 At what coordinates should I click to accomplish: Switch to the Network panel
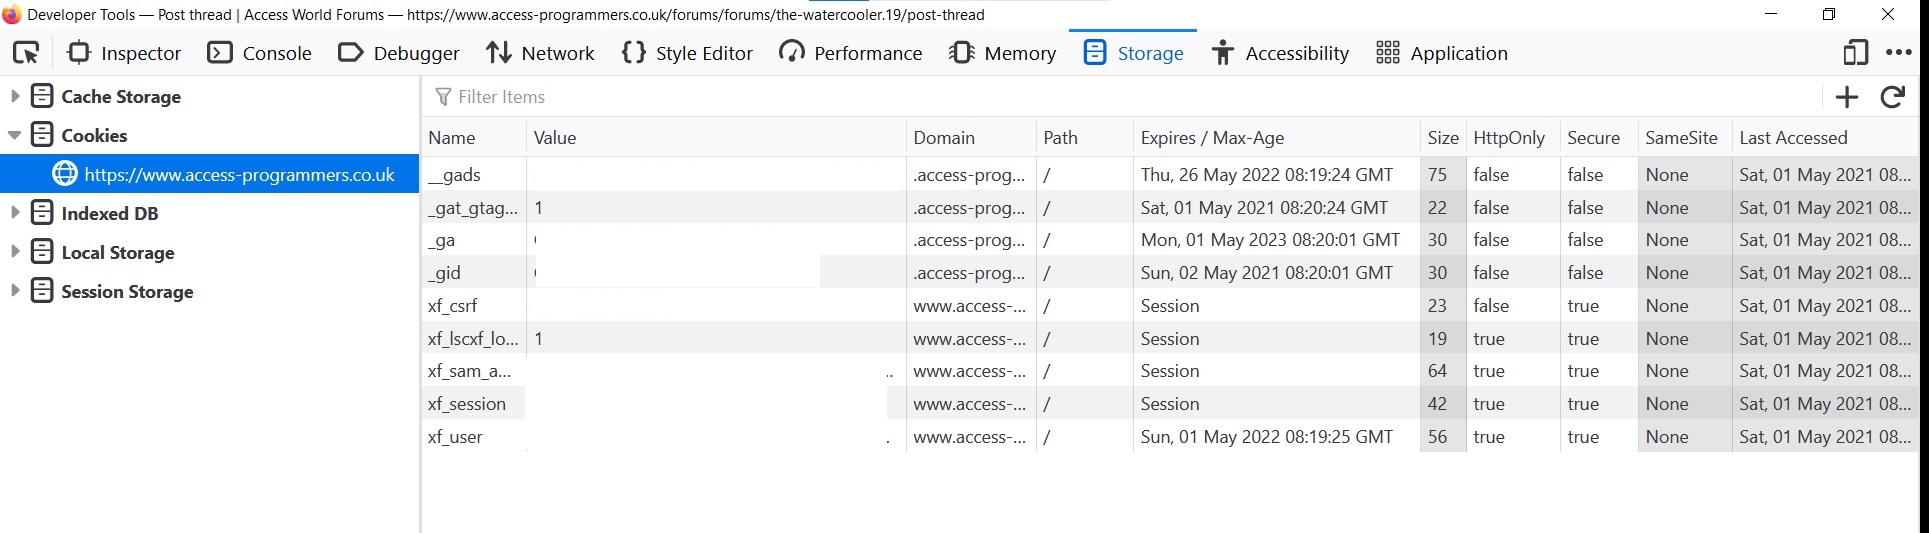(540, 53)
